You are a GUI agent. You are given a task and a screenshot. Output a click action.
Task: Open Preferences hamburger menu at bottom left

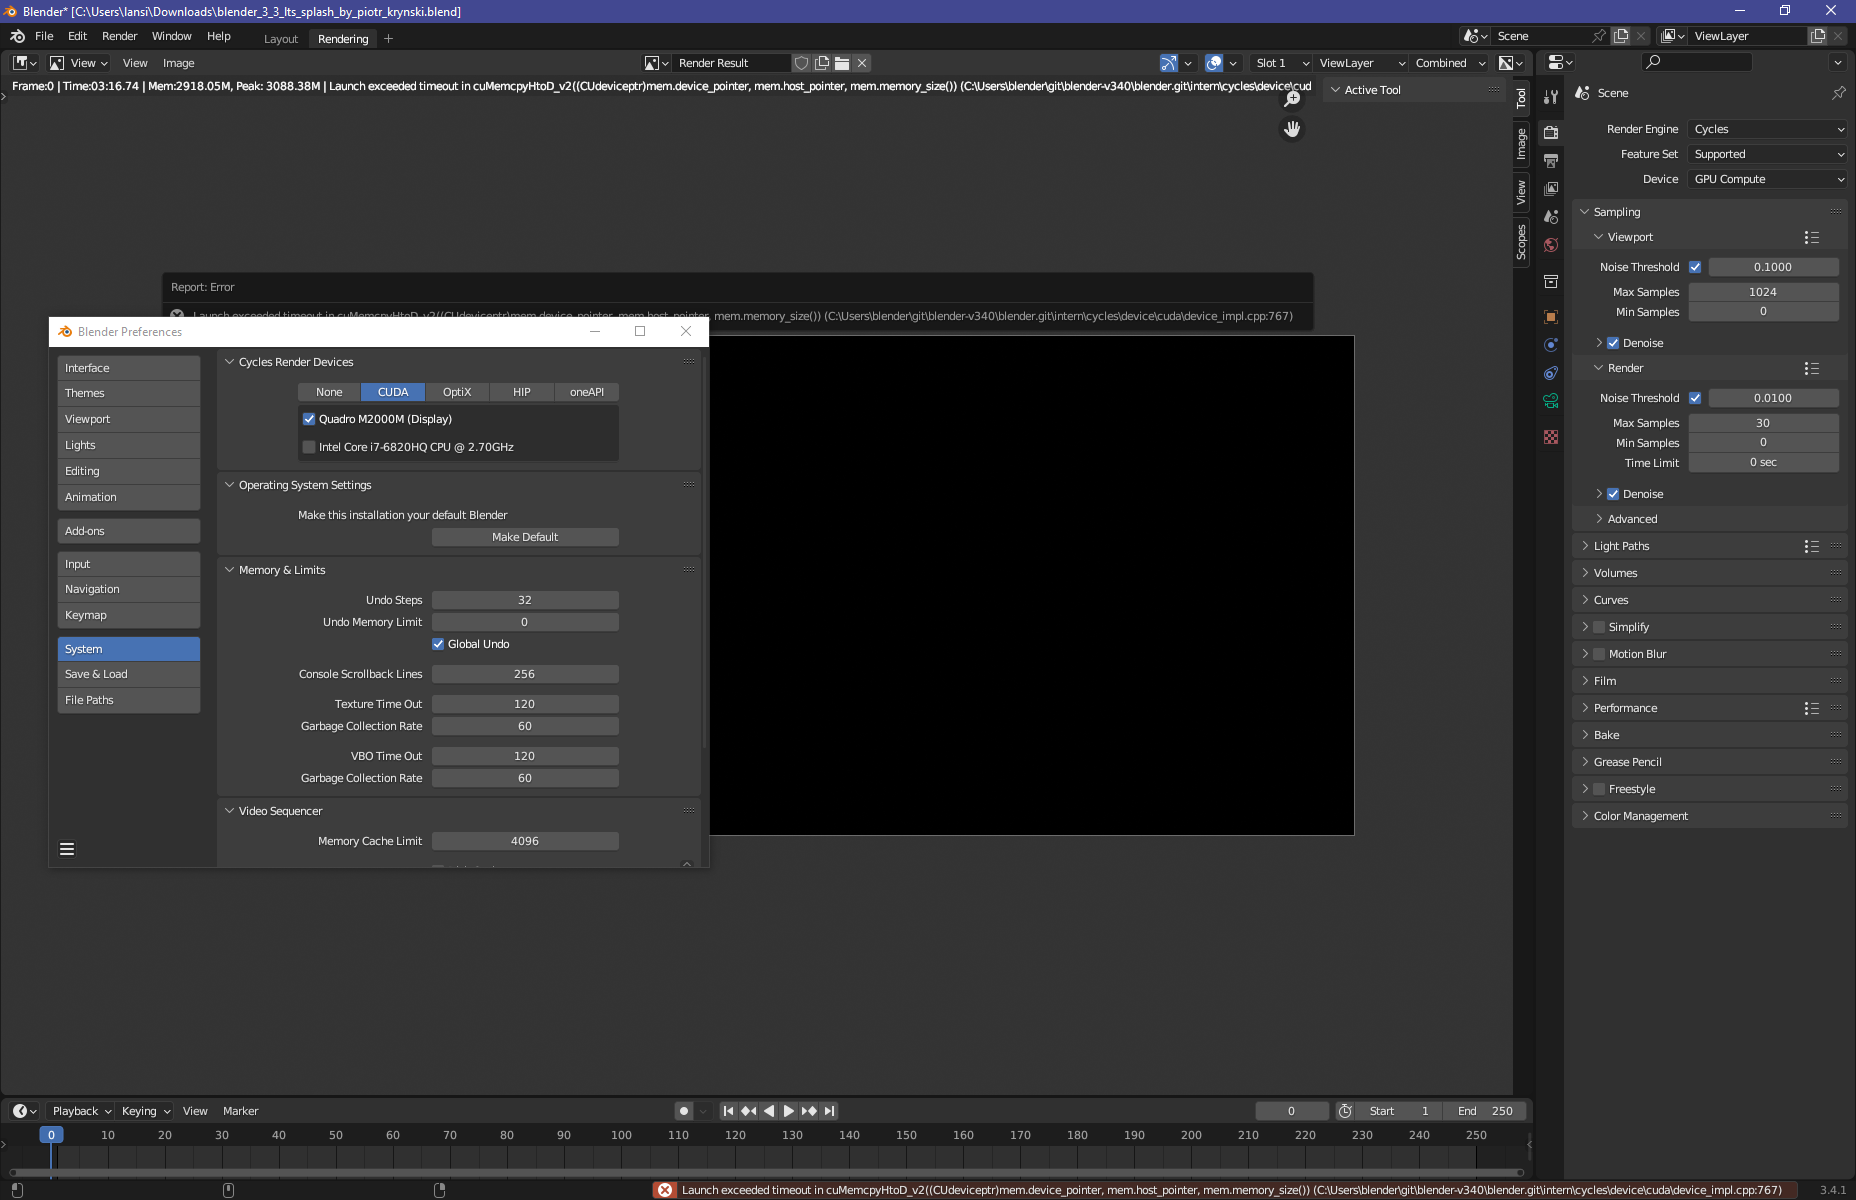click(67, 849)
